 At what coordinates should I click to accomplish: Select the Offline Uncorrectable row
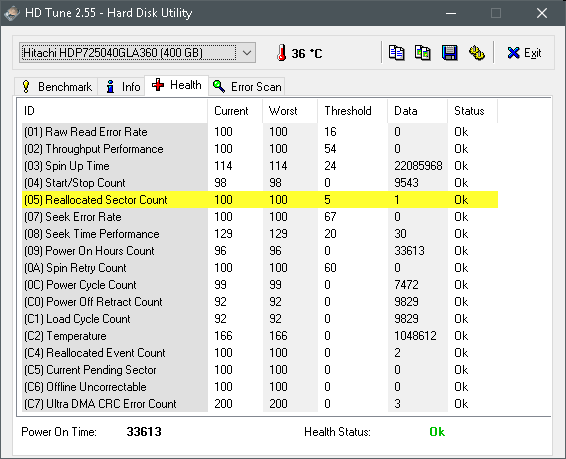[x=260, y=386]
